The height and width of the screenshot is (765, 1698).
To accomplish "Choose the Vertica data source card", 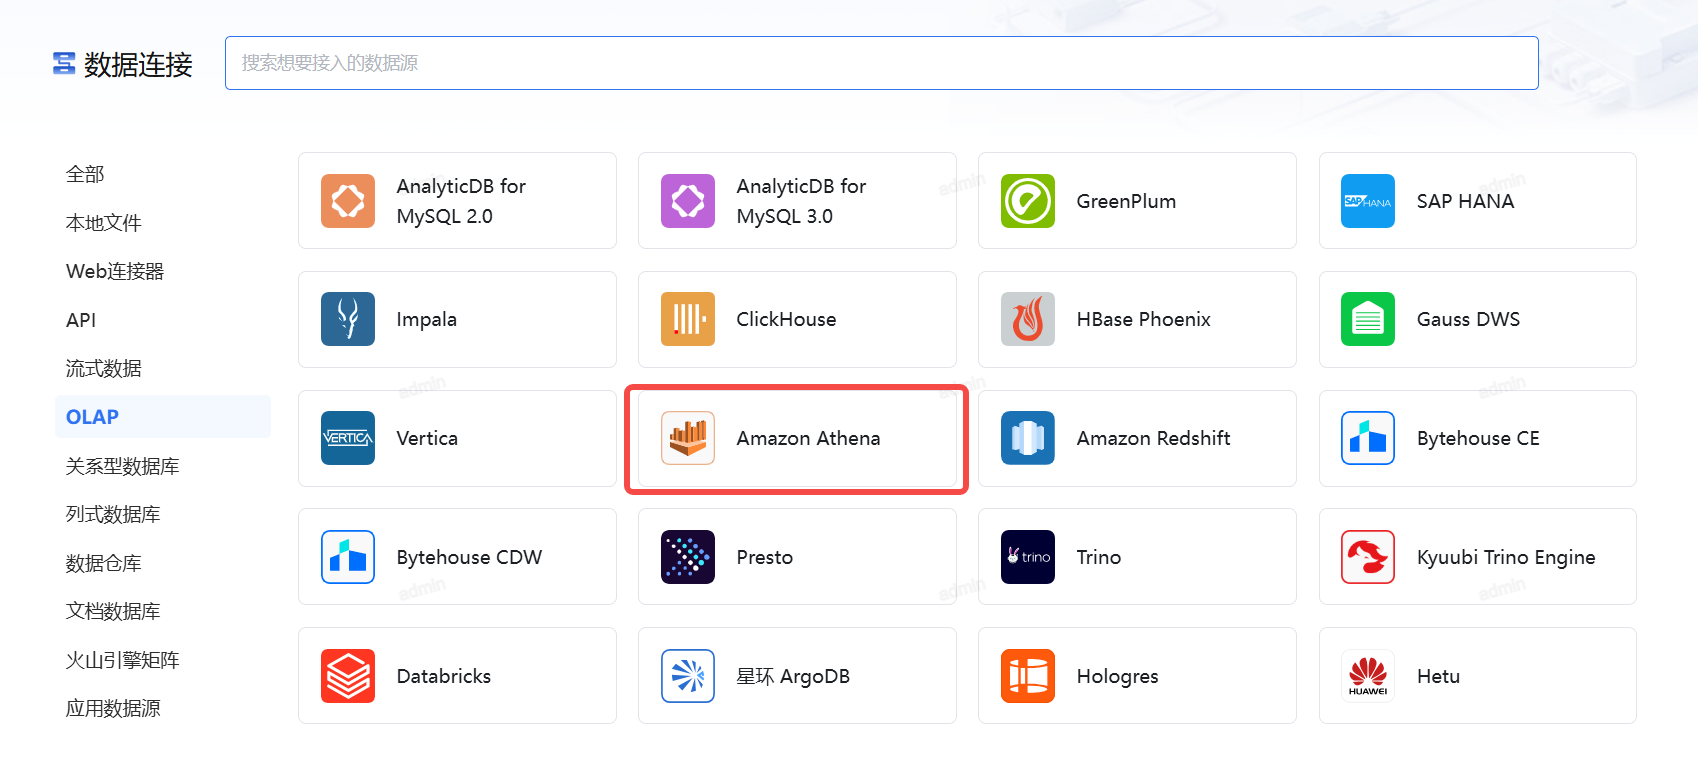I will 457,438.
